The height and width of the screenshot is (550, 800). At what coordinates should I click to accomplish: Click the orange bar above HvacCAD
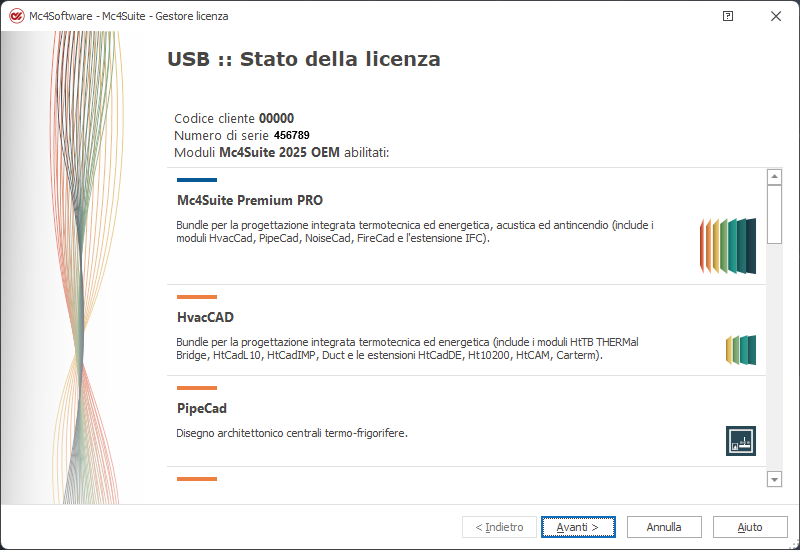[x=197, y=297]
